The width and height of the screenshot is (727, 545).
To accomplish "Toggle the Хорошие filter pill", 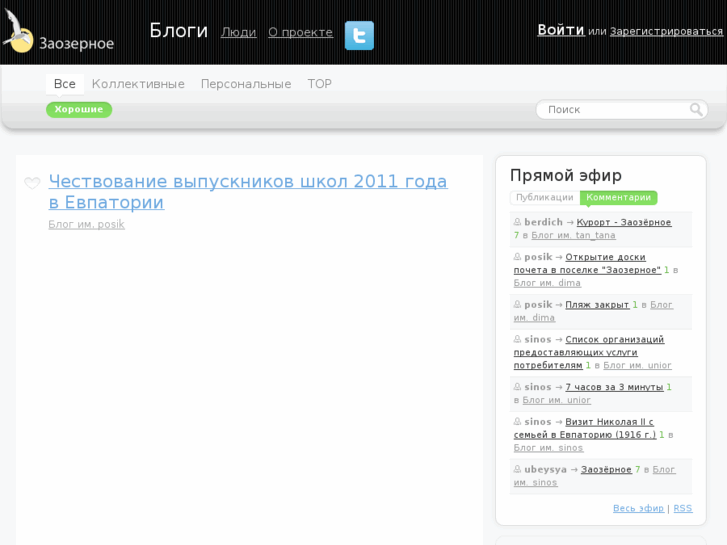I will [79, 109].
